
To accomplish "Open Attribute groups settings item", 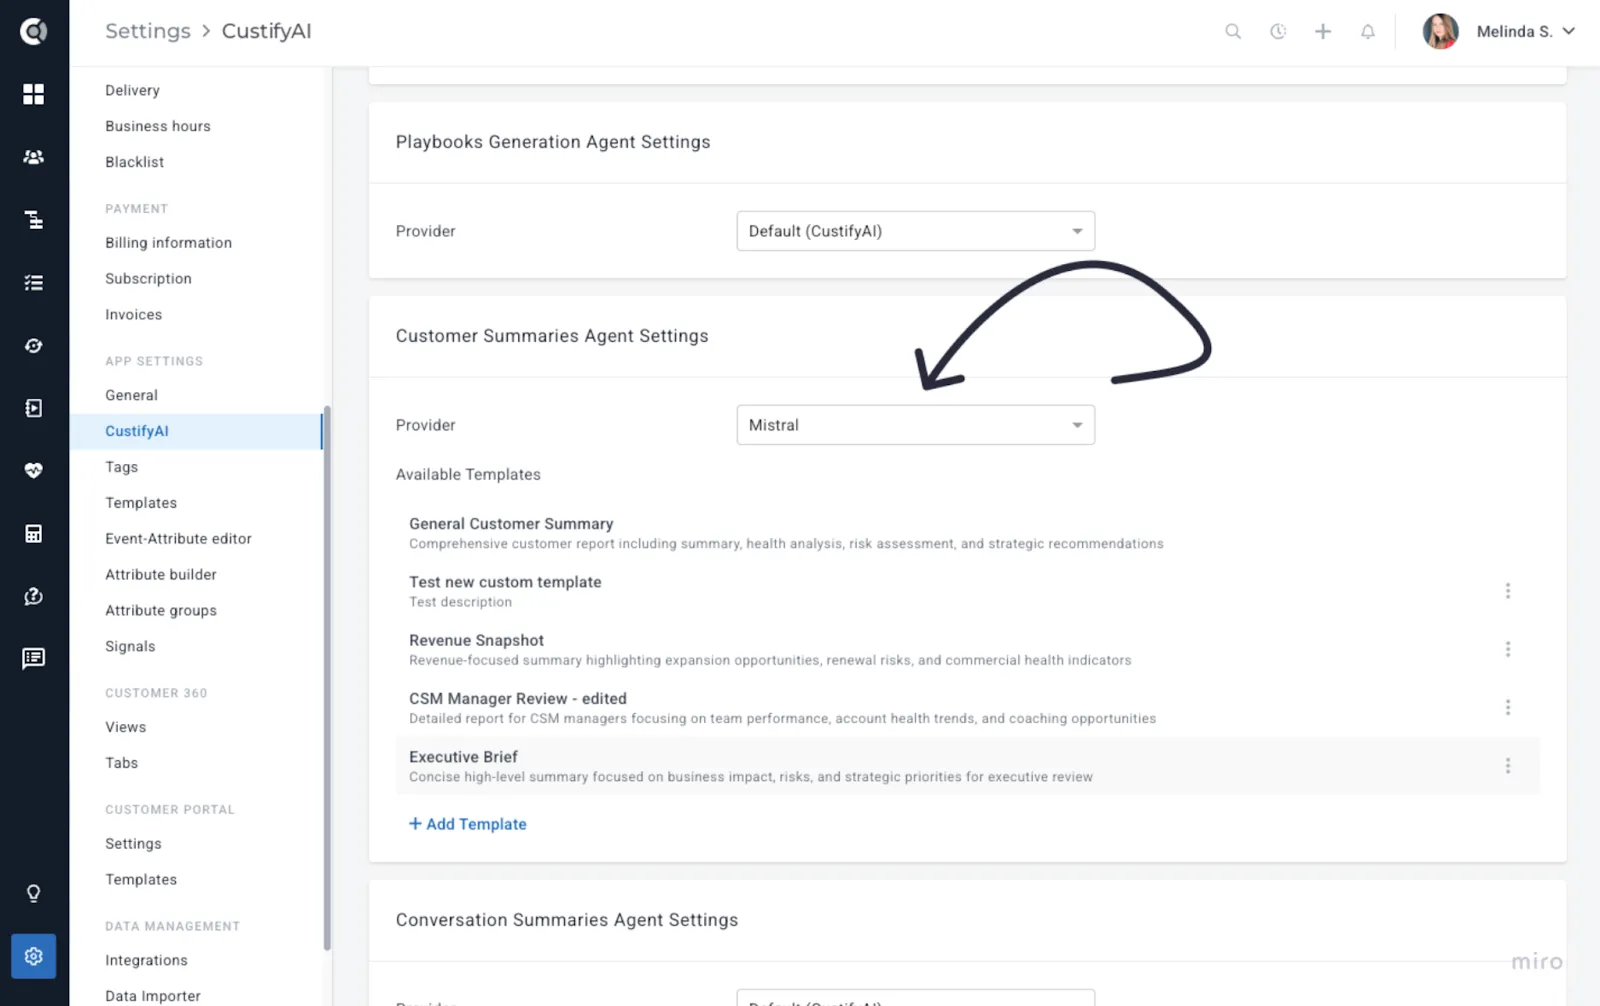I will tap(161, 611).
